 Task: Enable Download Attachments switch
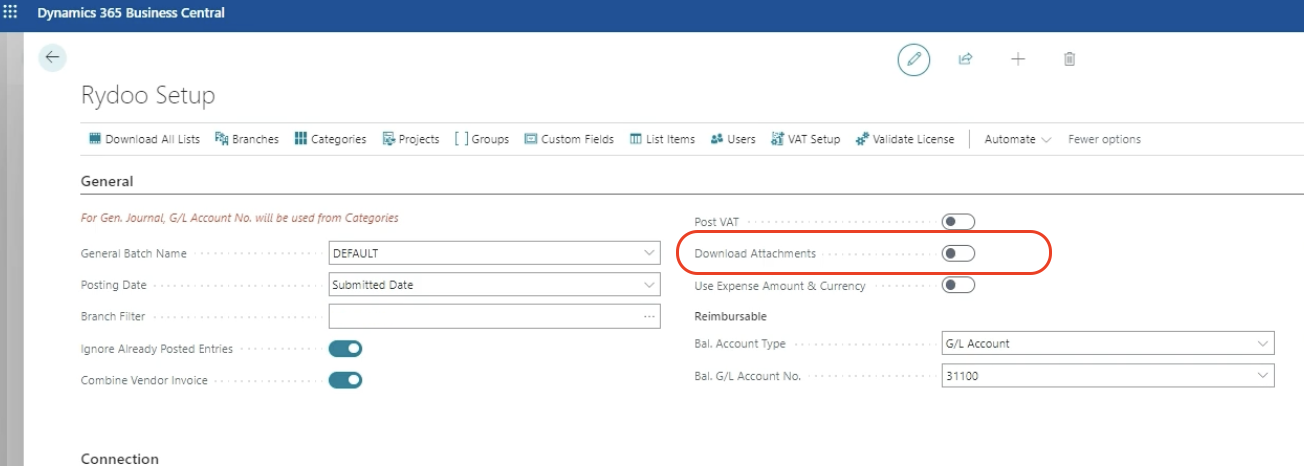[x=958, y=254]
